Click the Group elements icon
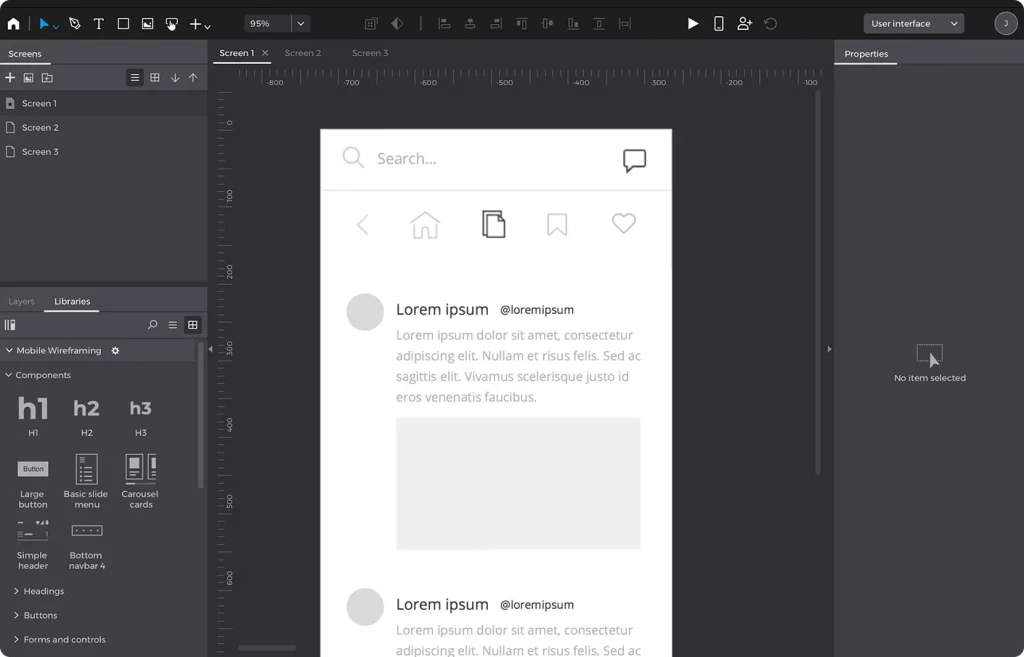 tap(371, 24)
